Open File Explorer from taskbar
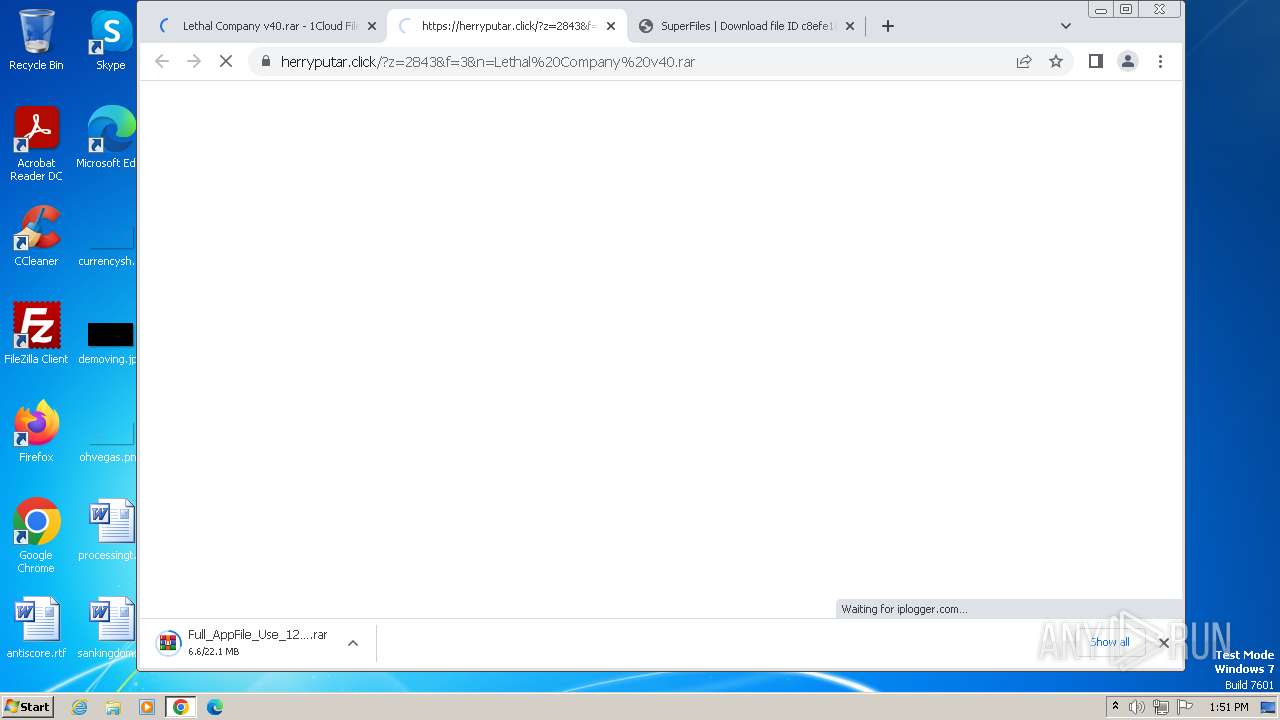This screenshot has height=720, width=1280. [113, 707]
